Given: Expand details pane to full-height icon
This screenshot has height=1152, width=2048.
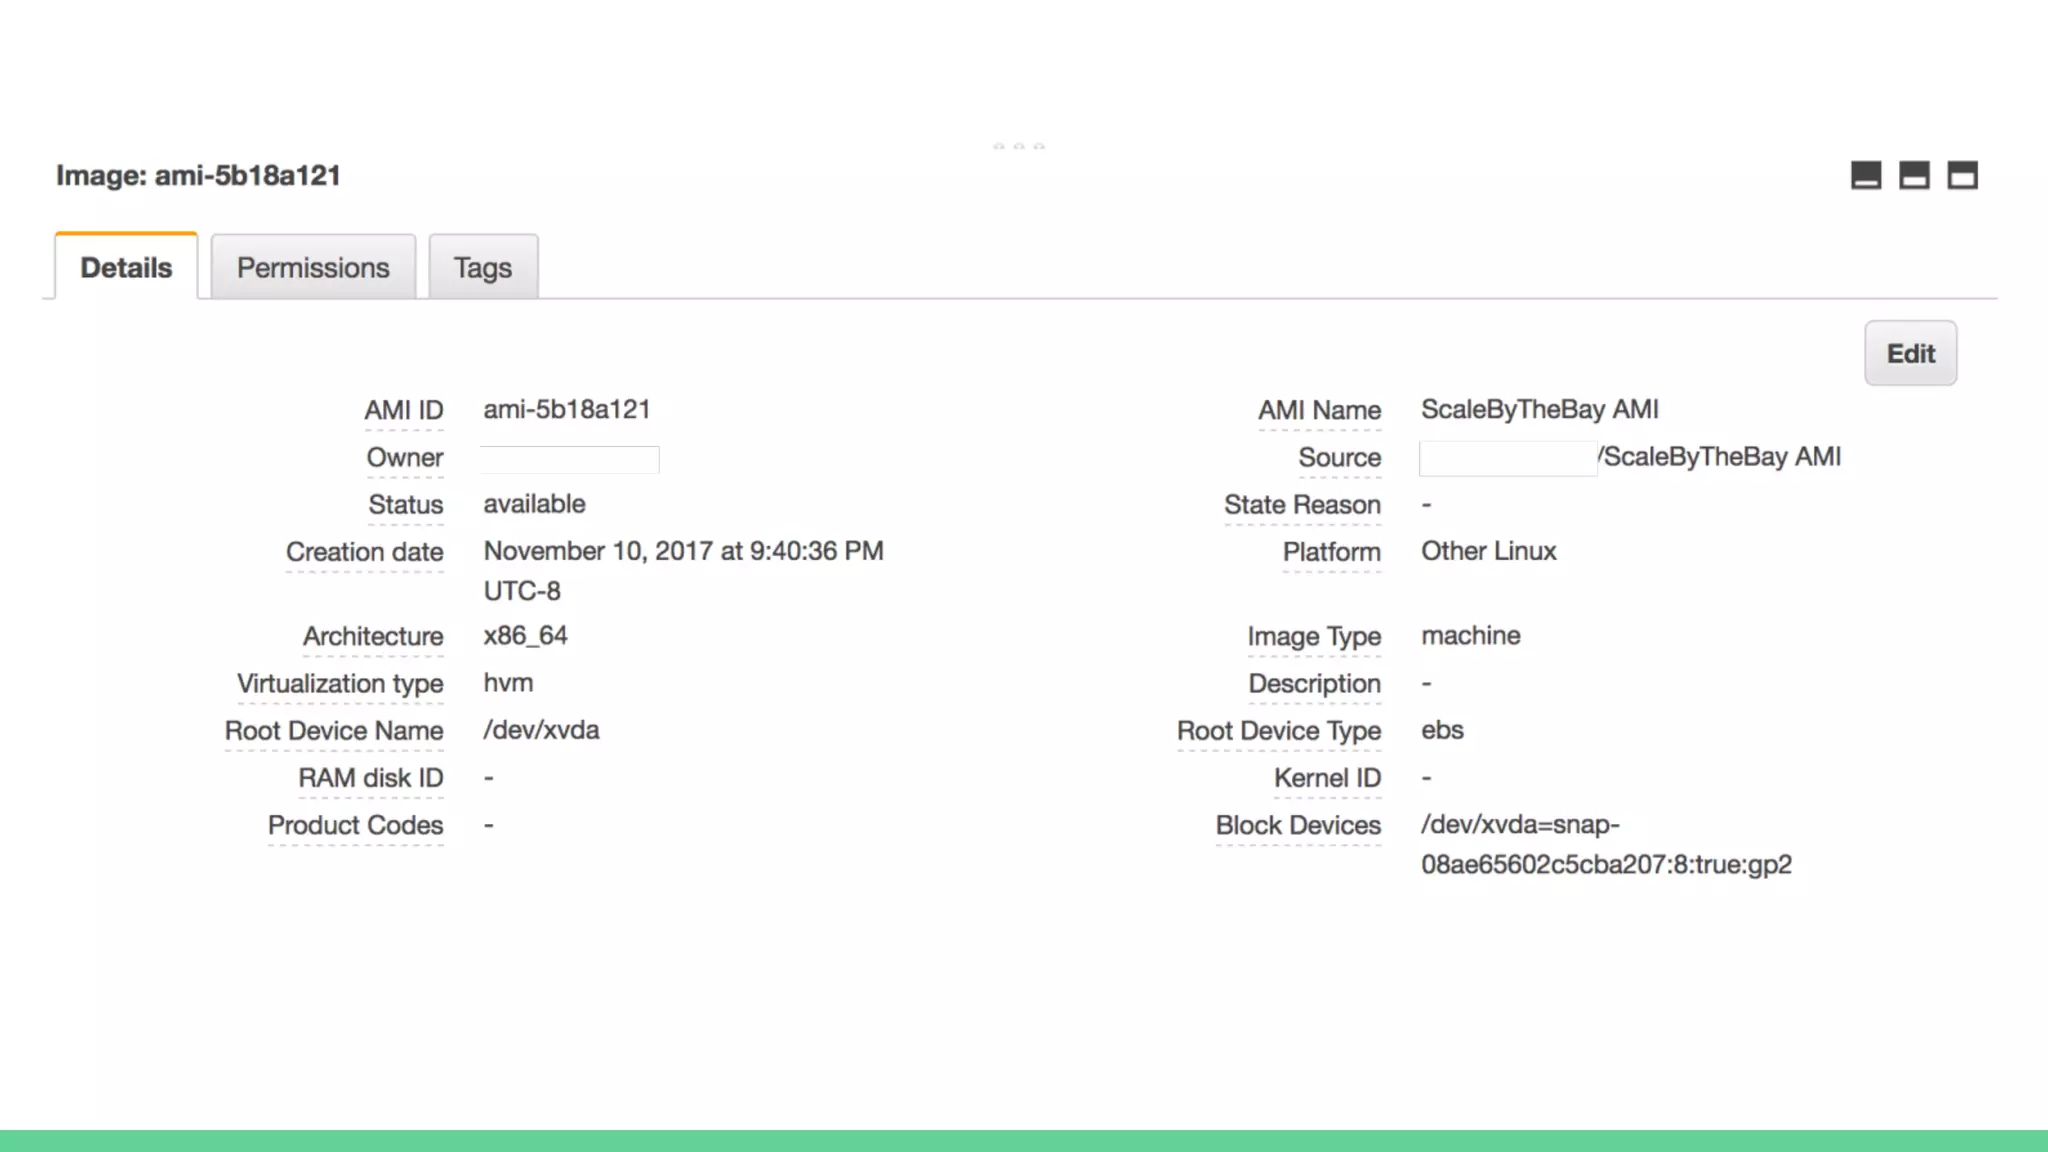Looking at the screenshot, I should [x=1962, y=176].
